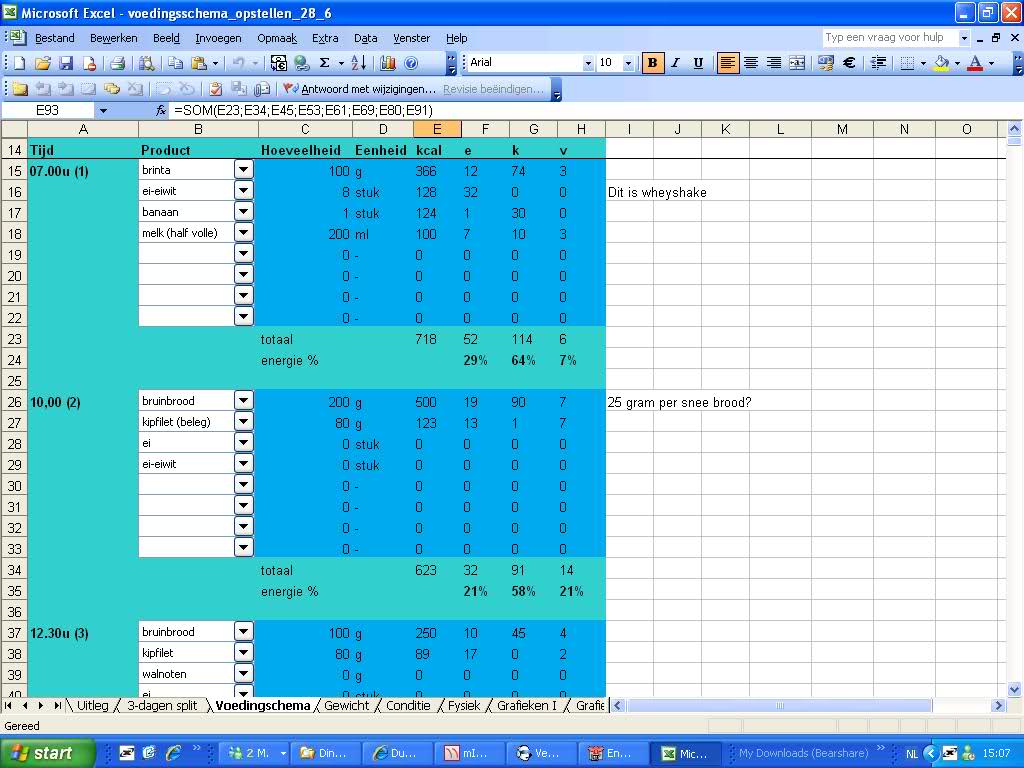This screenshot has width=1024, height=768.
Task: Open the product dropdown for brinta
Action: 244,170
